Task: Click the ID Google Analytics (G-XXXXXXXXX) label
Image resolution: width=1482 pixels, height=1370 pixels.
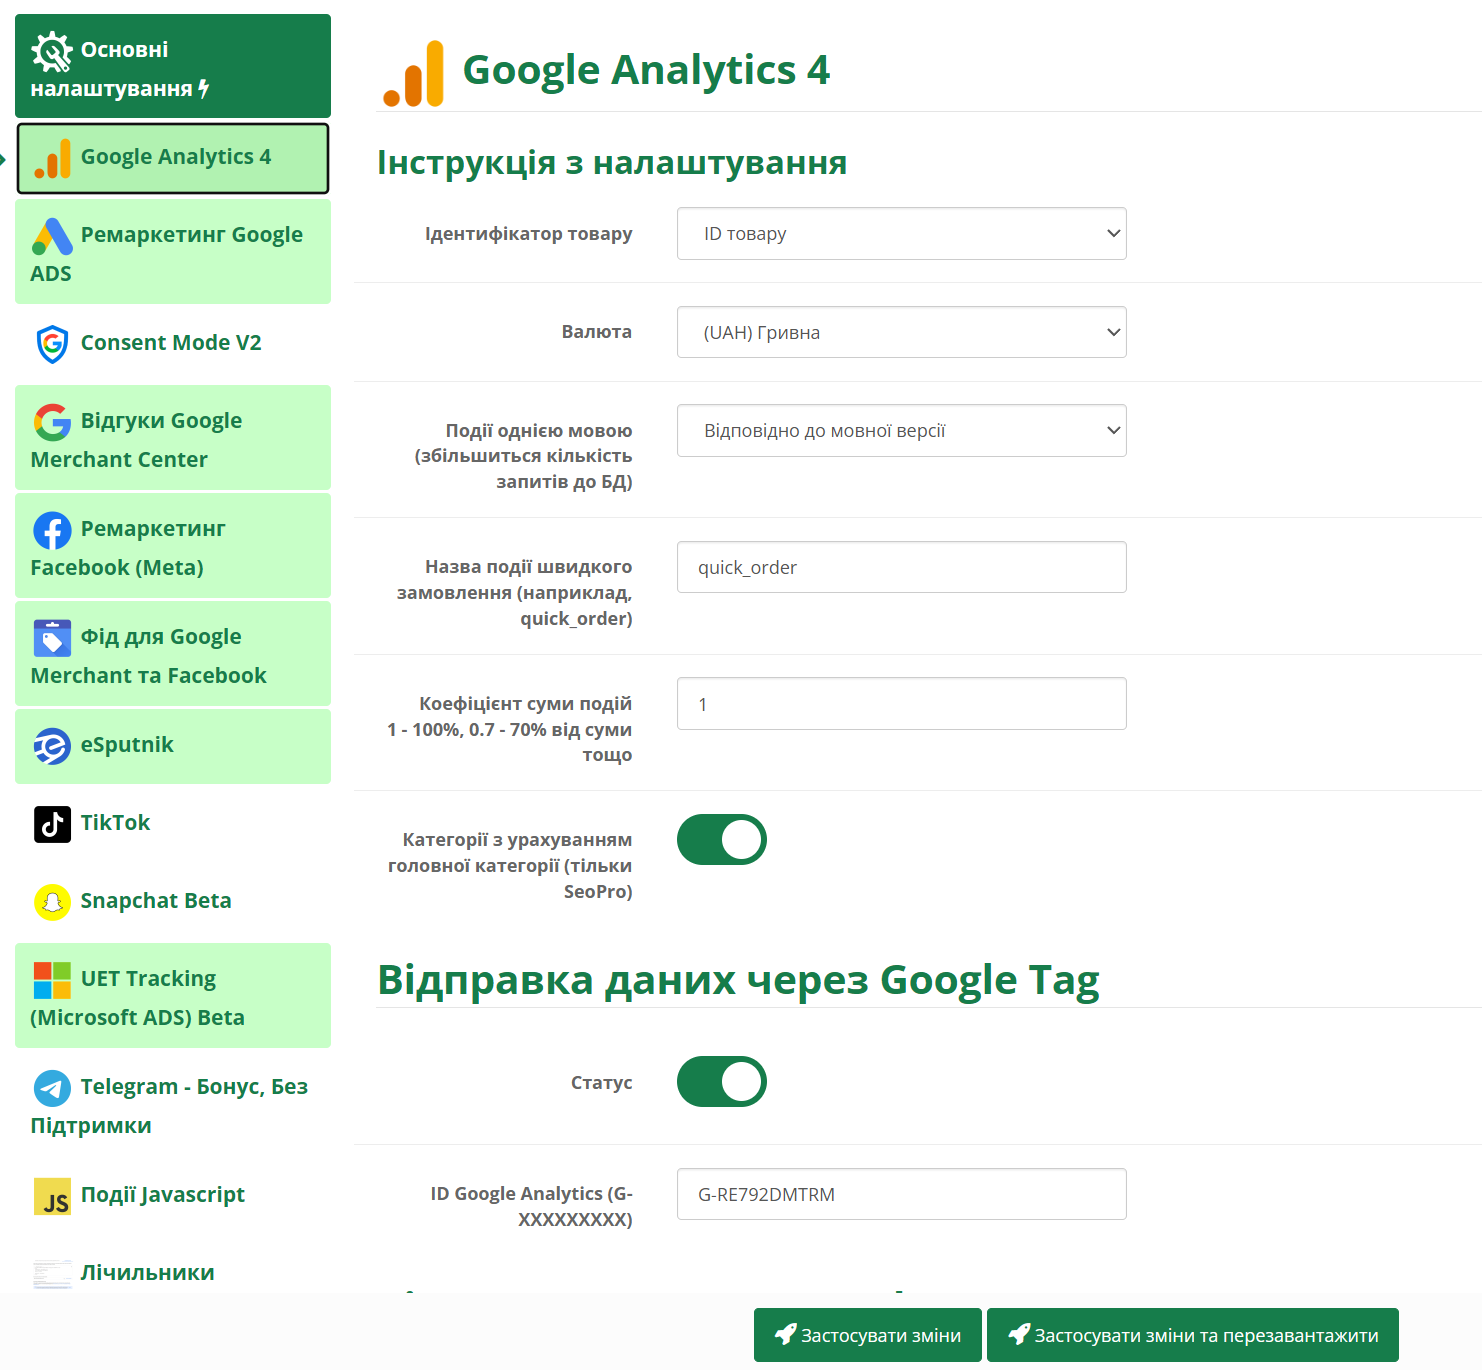Action: click(532, 1206)
